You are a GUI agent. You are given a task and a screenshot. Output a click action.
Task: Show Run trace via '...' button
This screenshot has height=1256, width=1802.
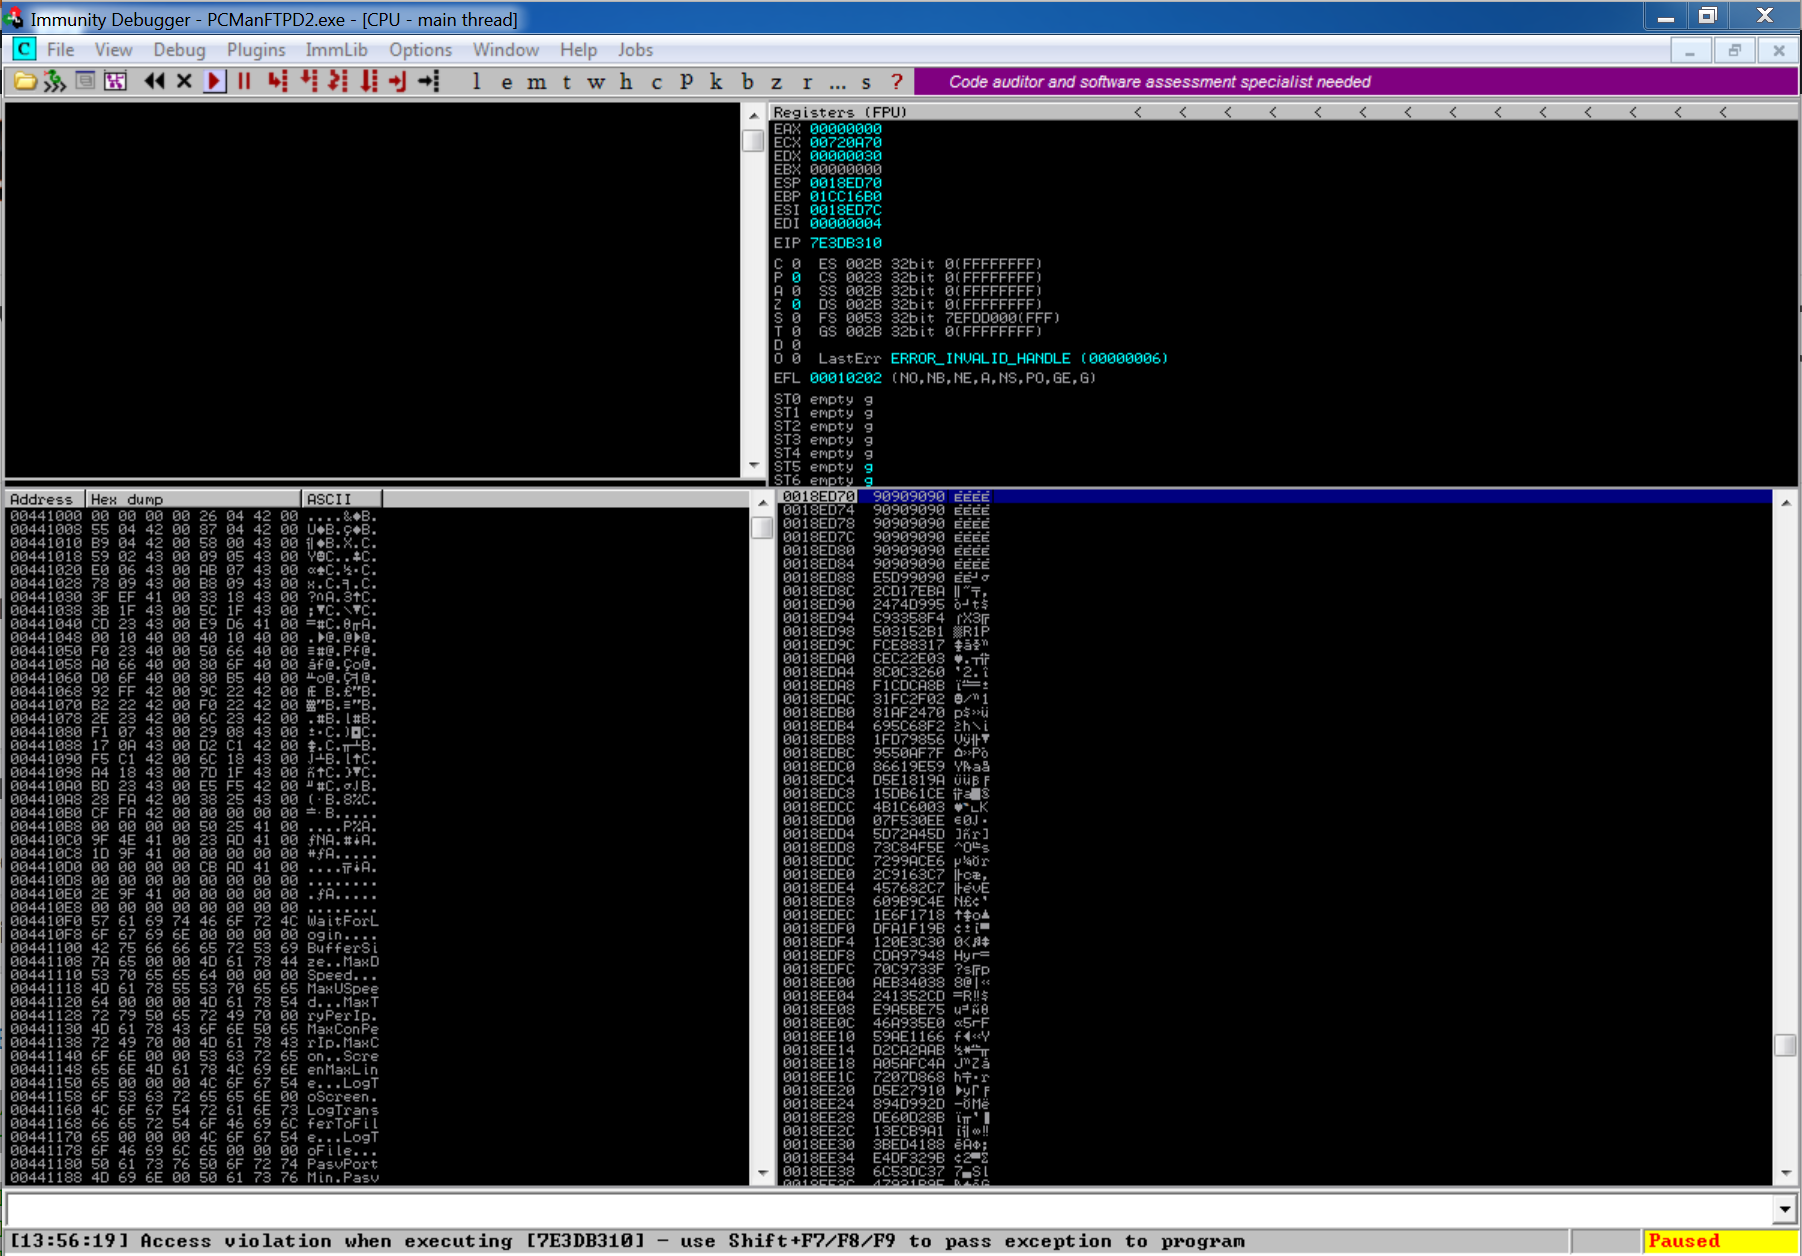pos(837,82)
